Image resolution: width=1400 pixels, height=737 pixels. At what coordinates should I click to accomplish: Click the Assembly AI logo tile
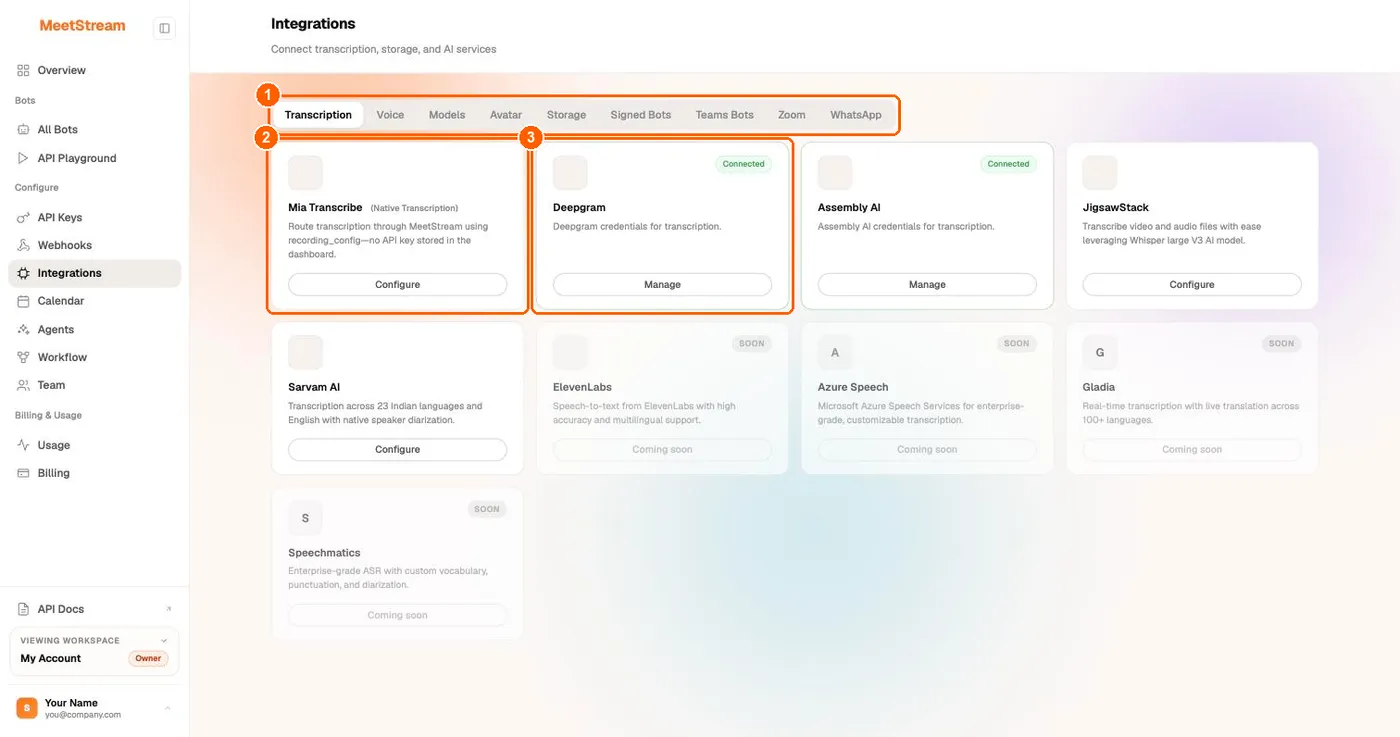[x=835, y=173]
